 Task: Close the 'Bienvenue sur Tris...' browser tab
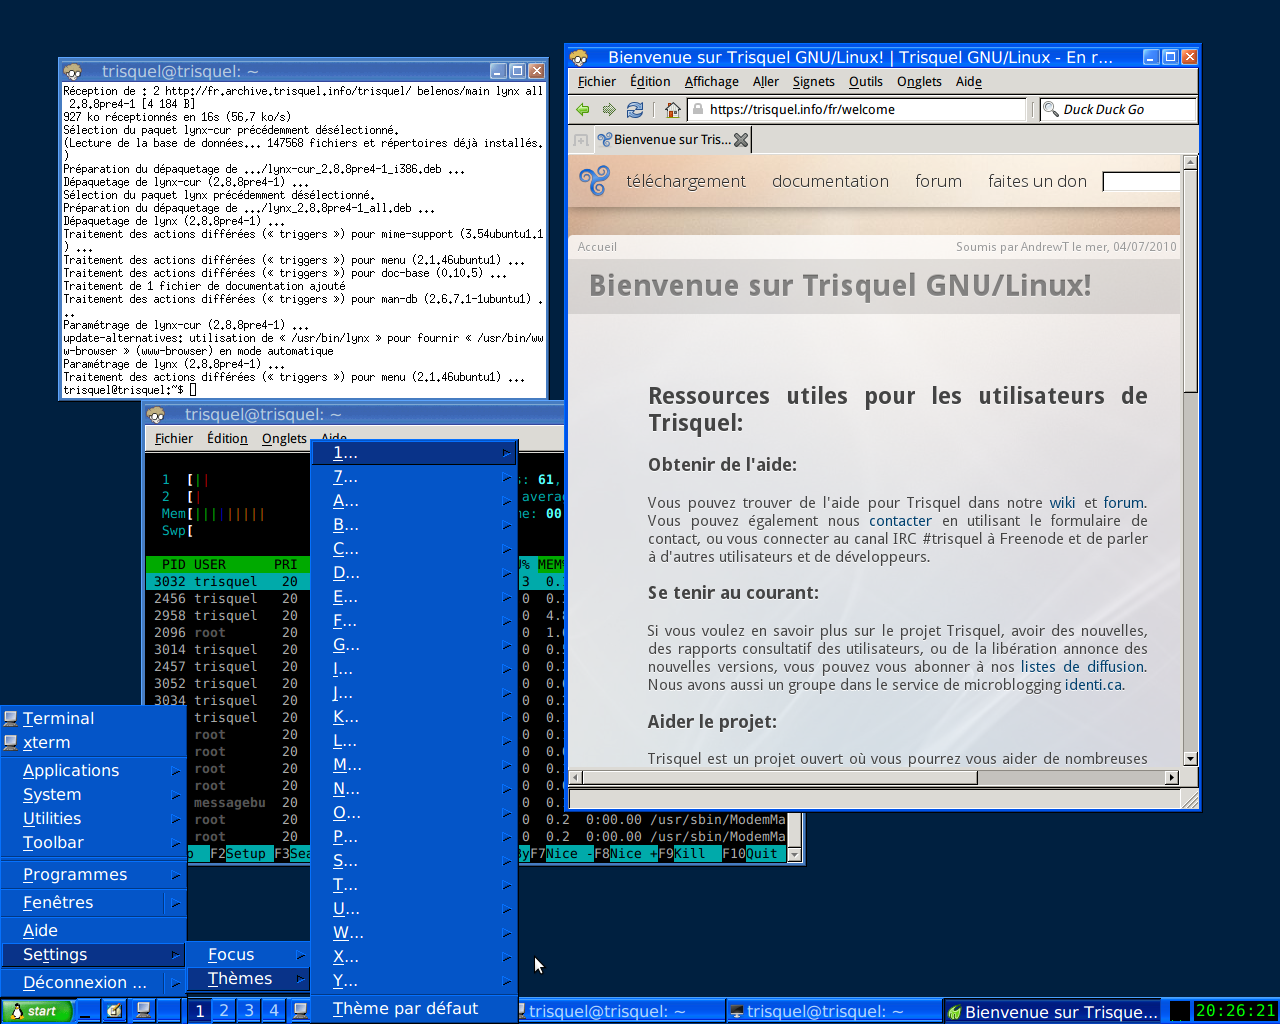click(x=741, y=140)
